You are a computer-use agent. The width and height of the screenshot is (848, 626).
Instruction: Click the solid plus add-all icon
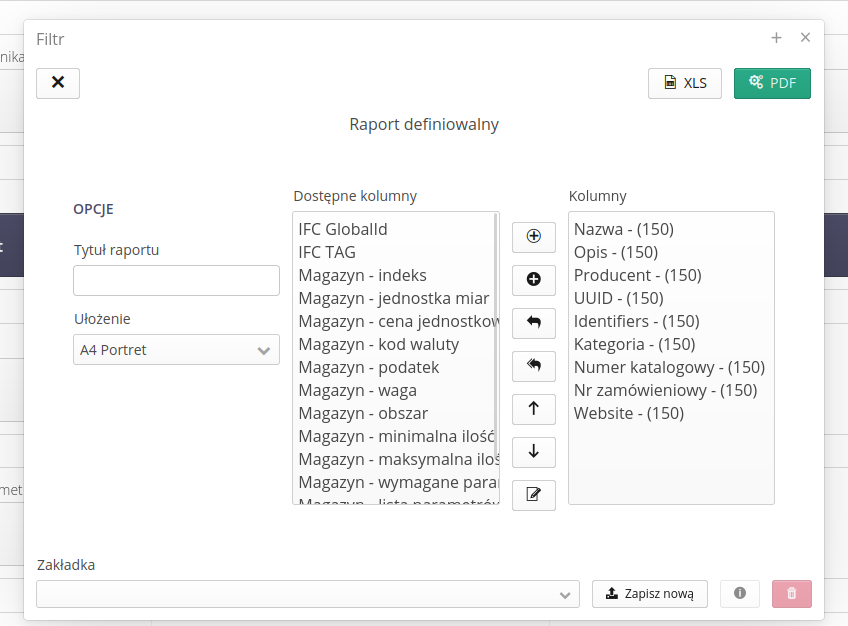point(533,280)
